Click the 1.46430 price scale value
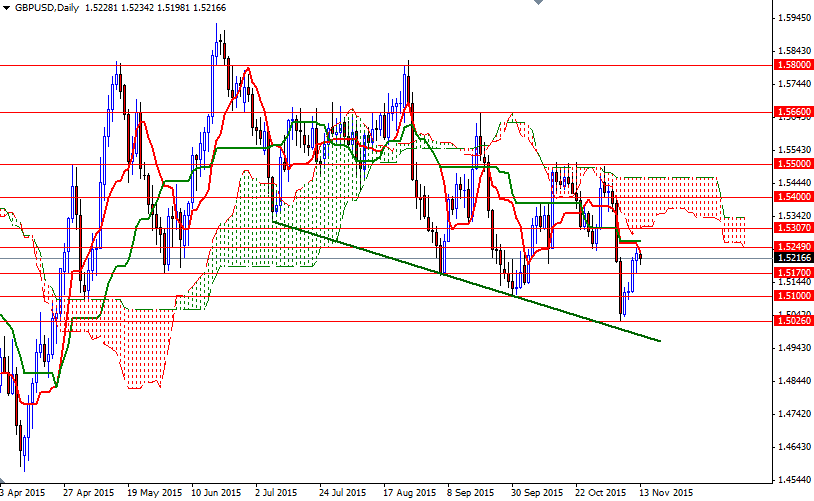814x501 pixels. tap(794, 447)
